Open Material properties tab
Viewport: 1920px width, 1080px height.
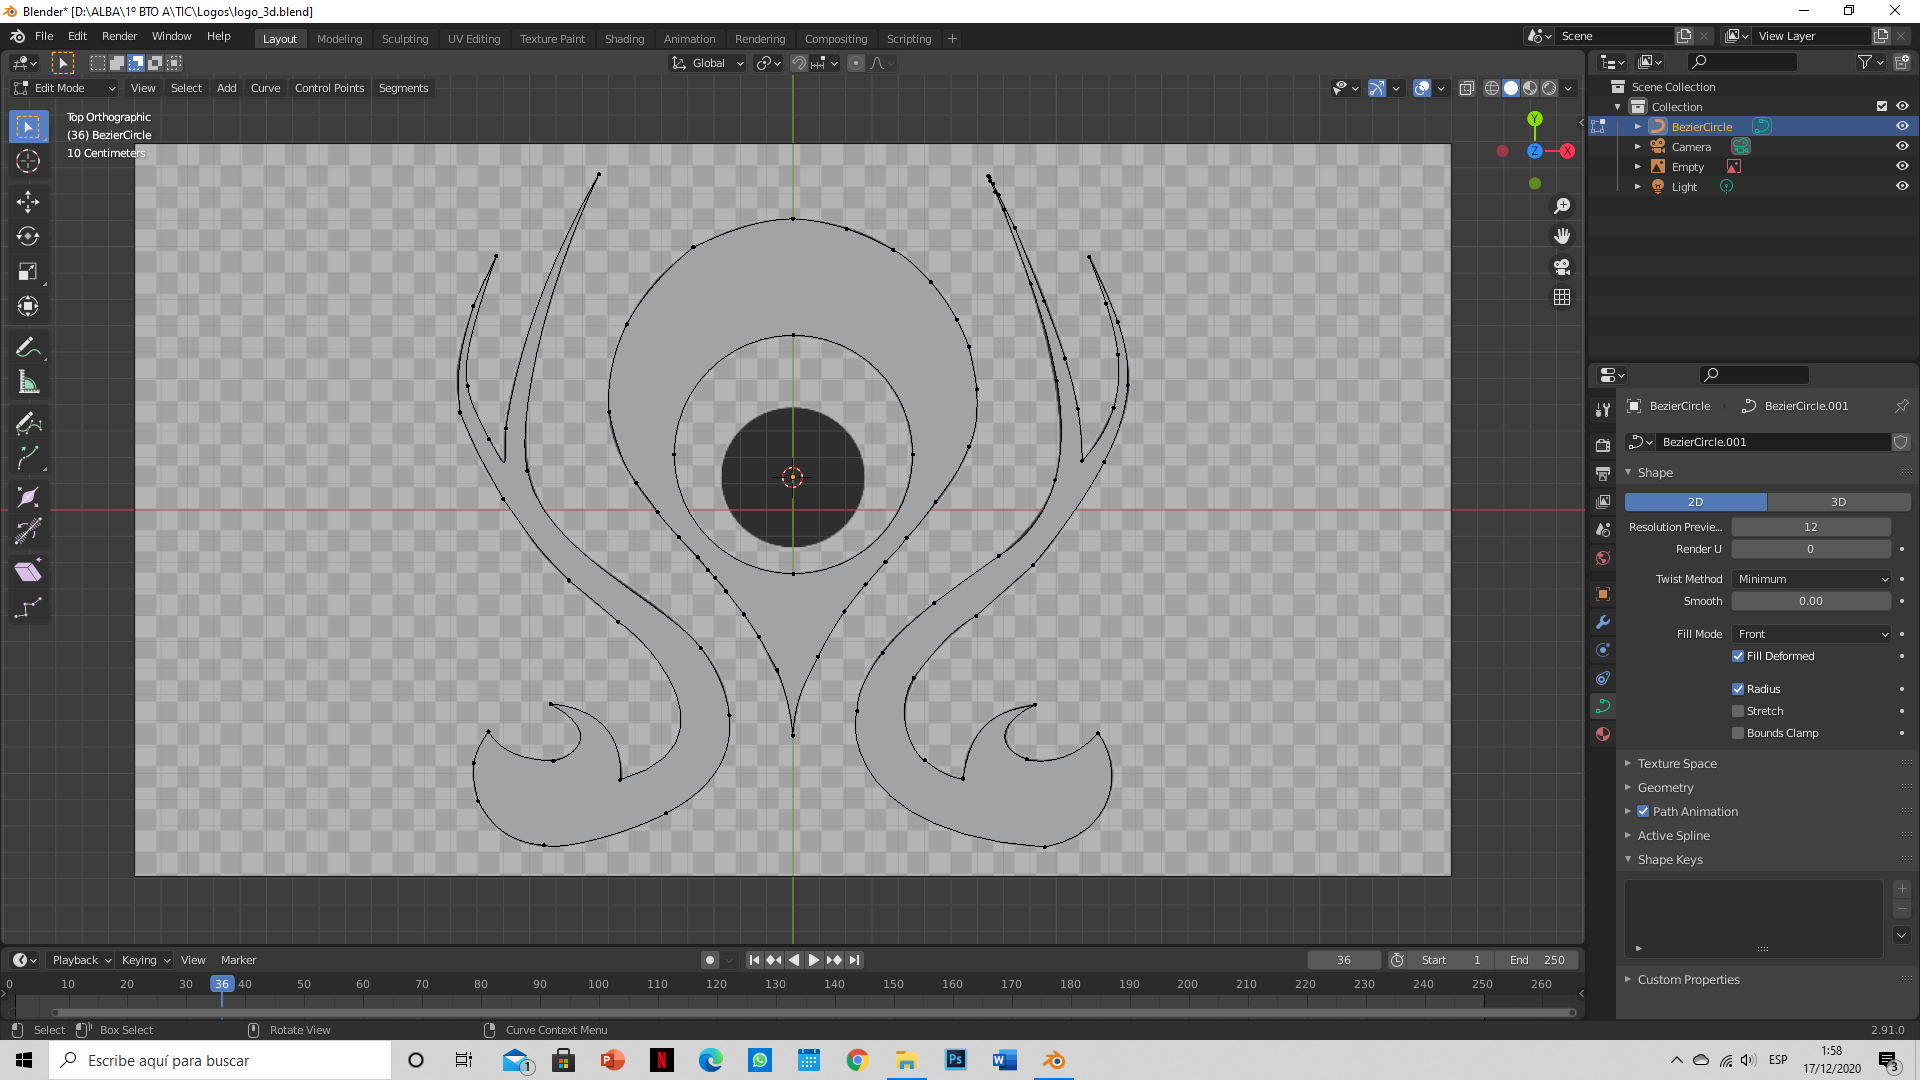click(x=1603, y=734)
